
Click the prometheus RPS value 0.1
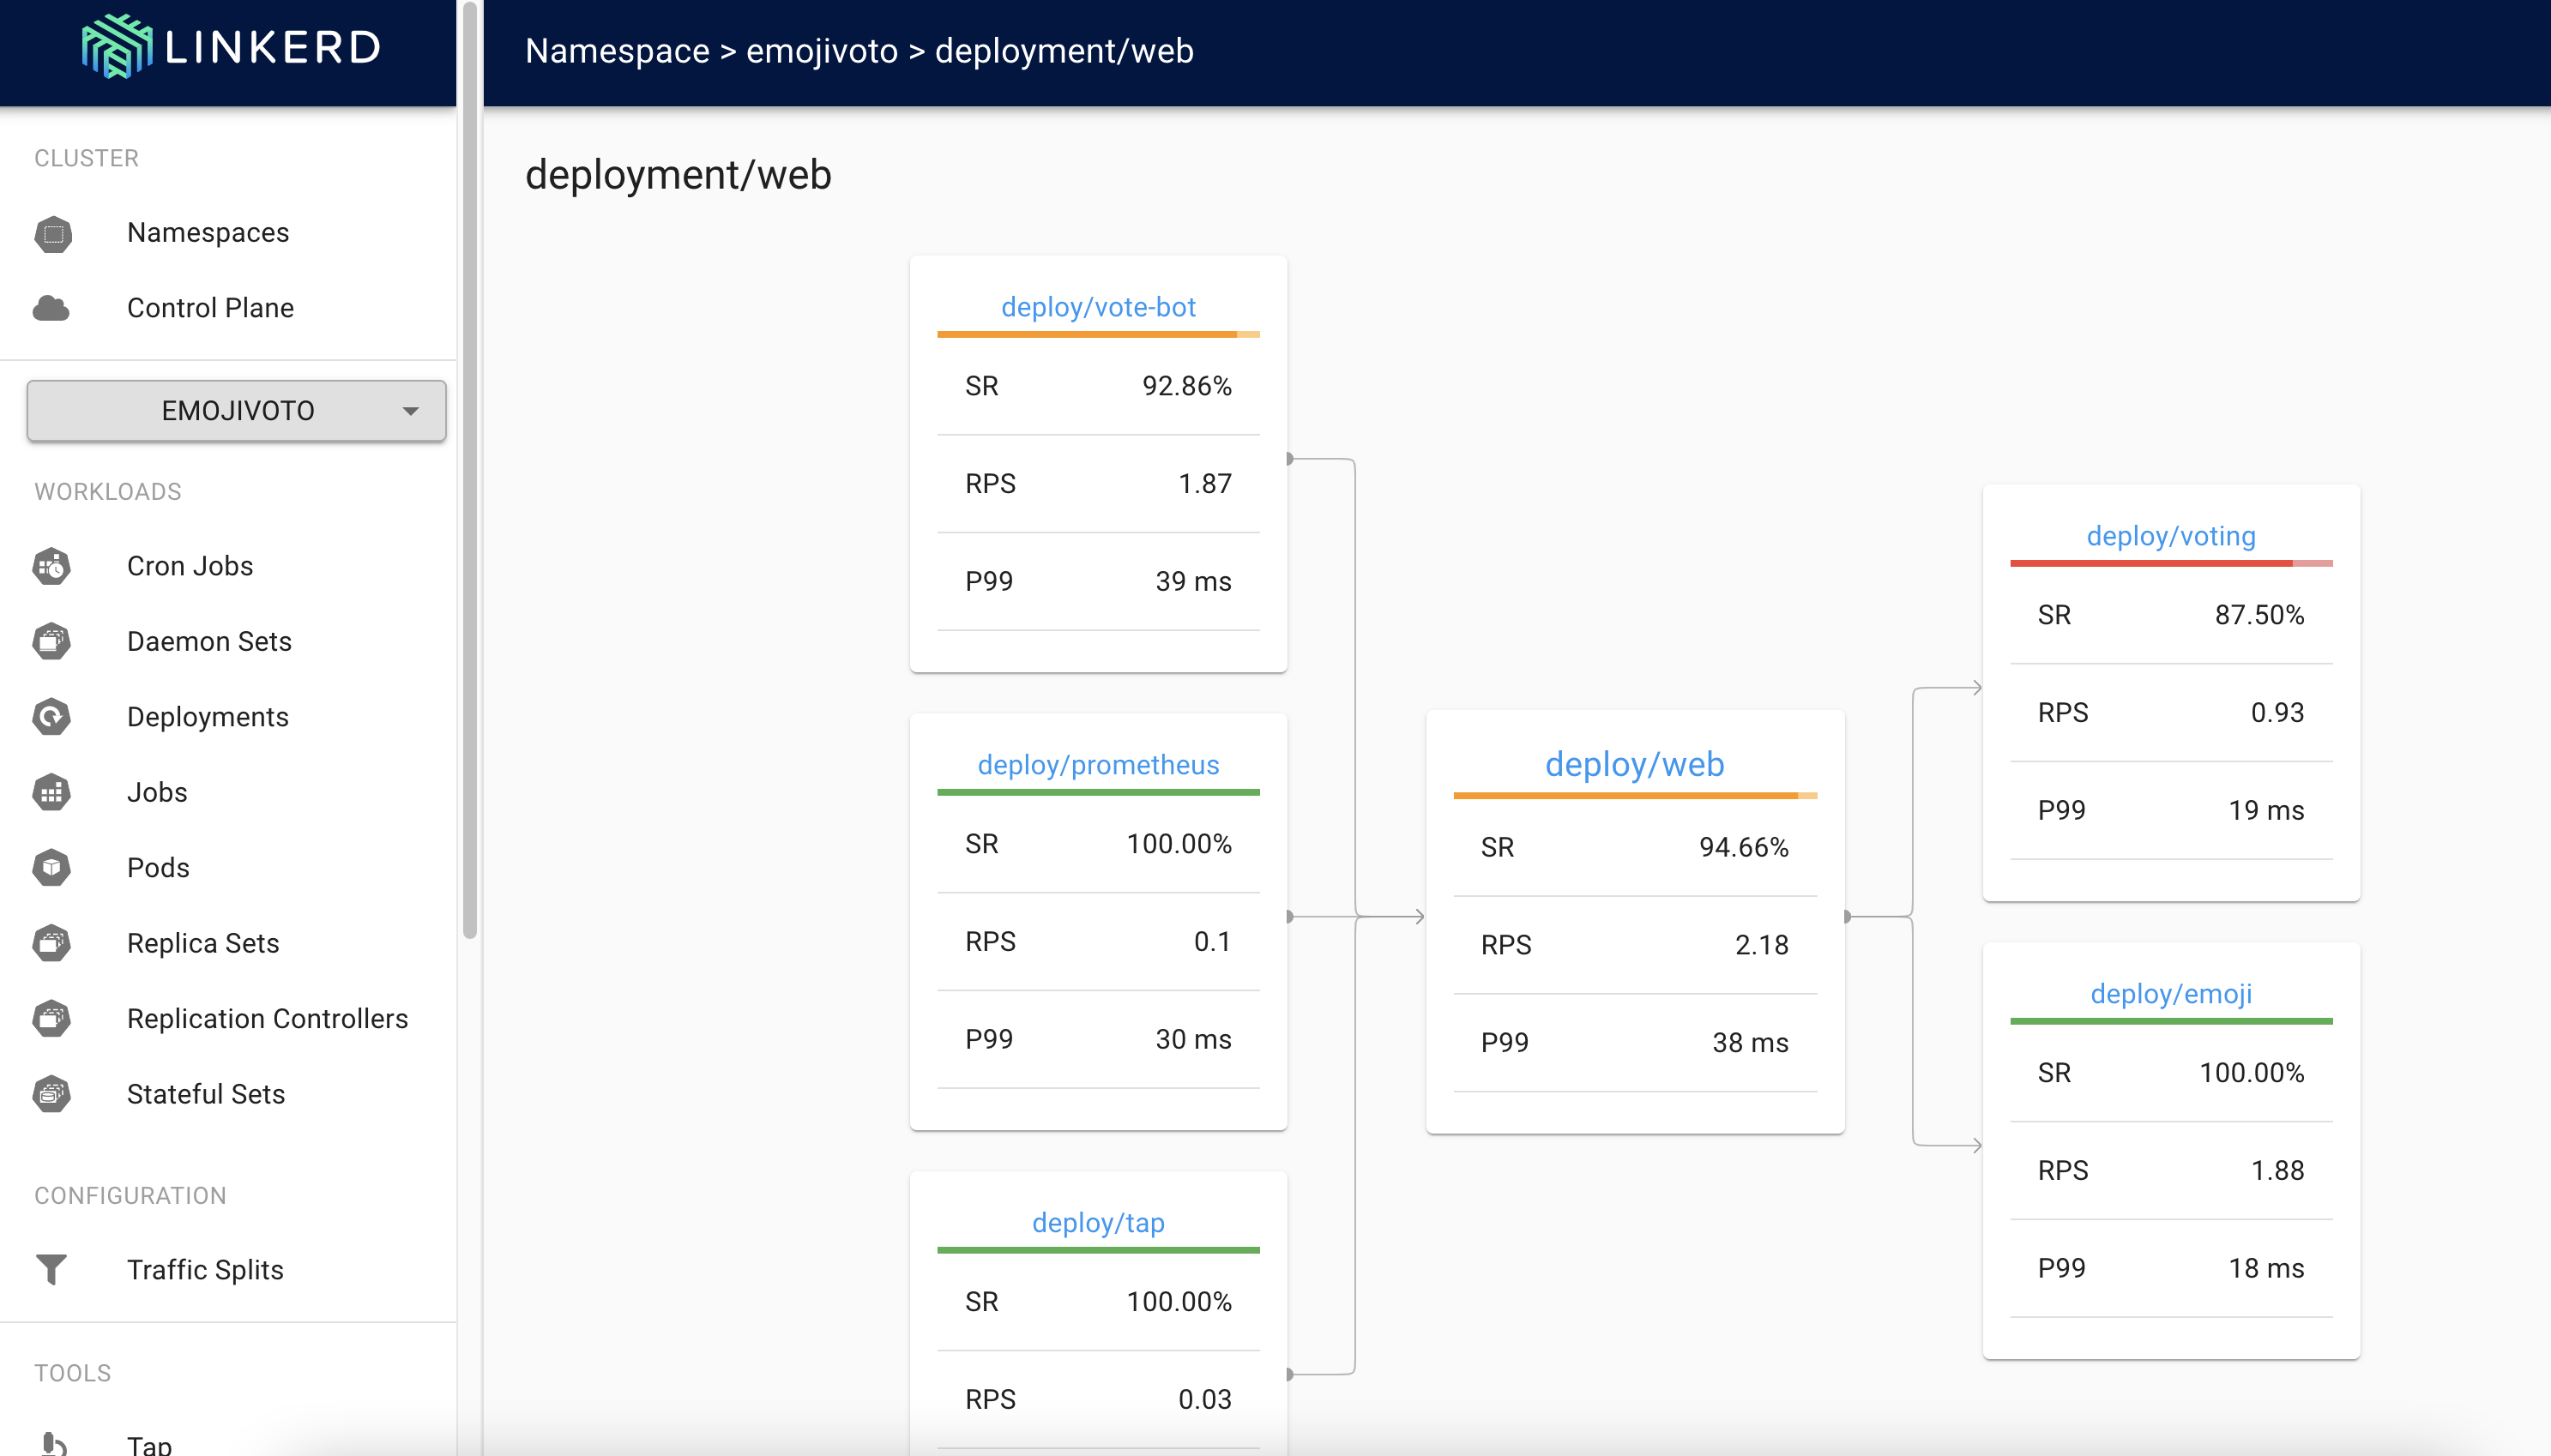click(1213, 942)
